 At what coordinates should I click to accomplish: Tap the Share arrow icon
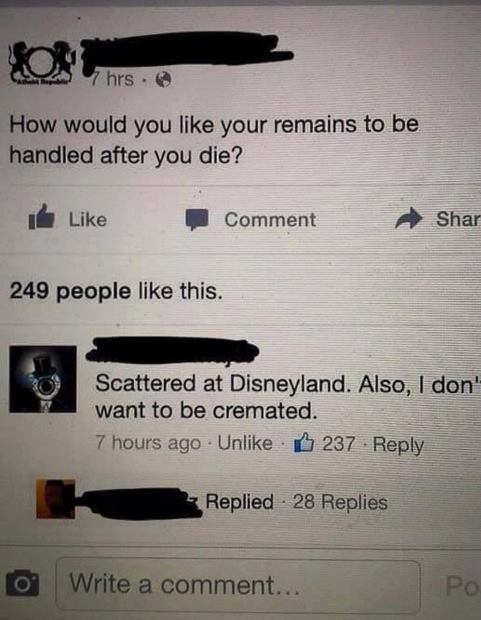[x=409, y=218]
